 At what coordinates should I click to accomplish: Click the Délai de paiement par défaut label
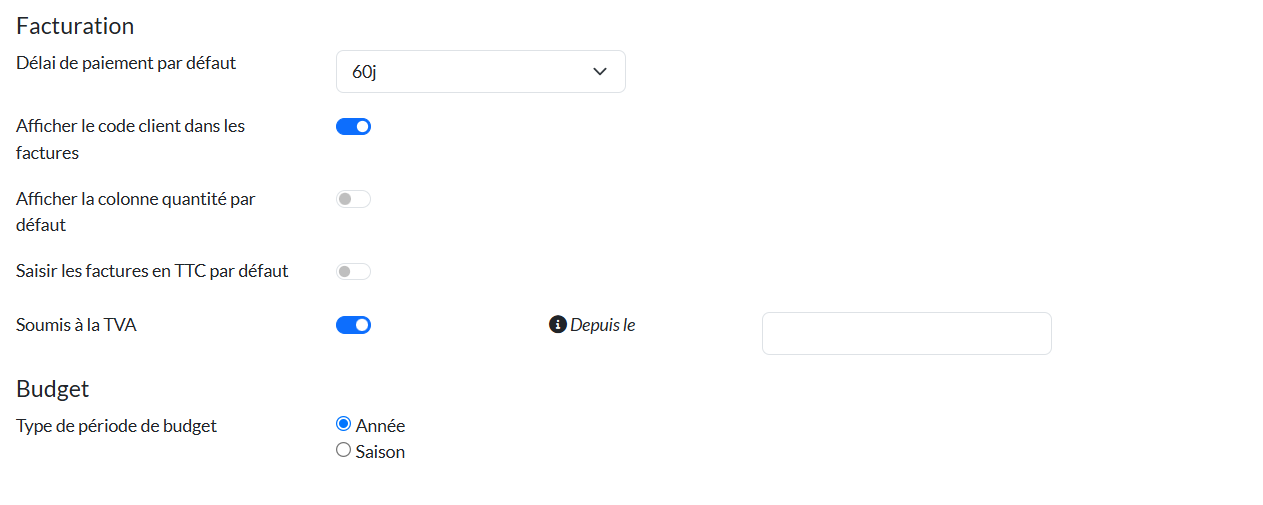(x=126, y=63)
